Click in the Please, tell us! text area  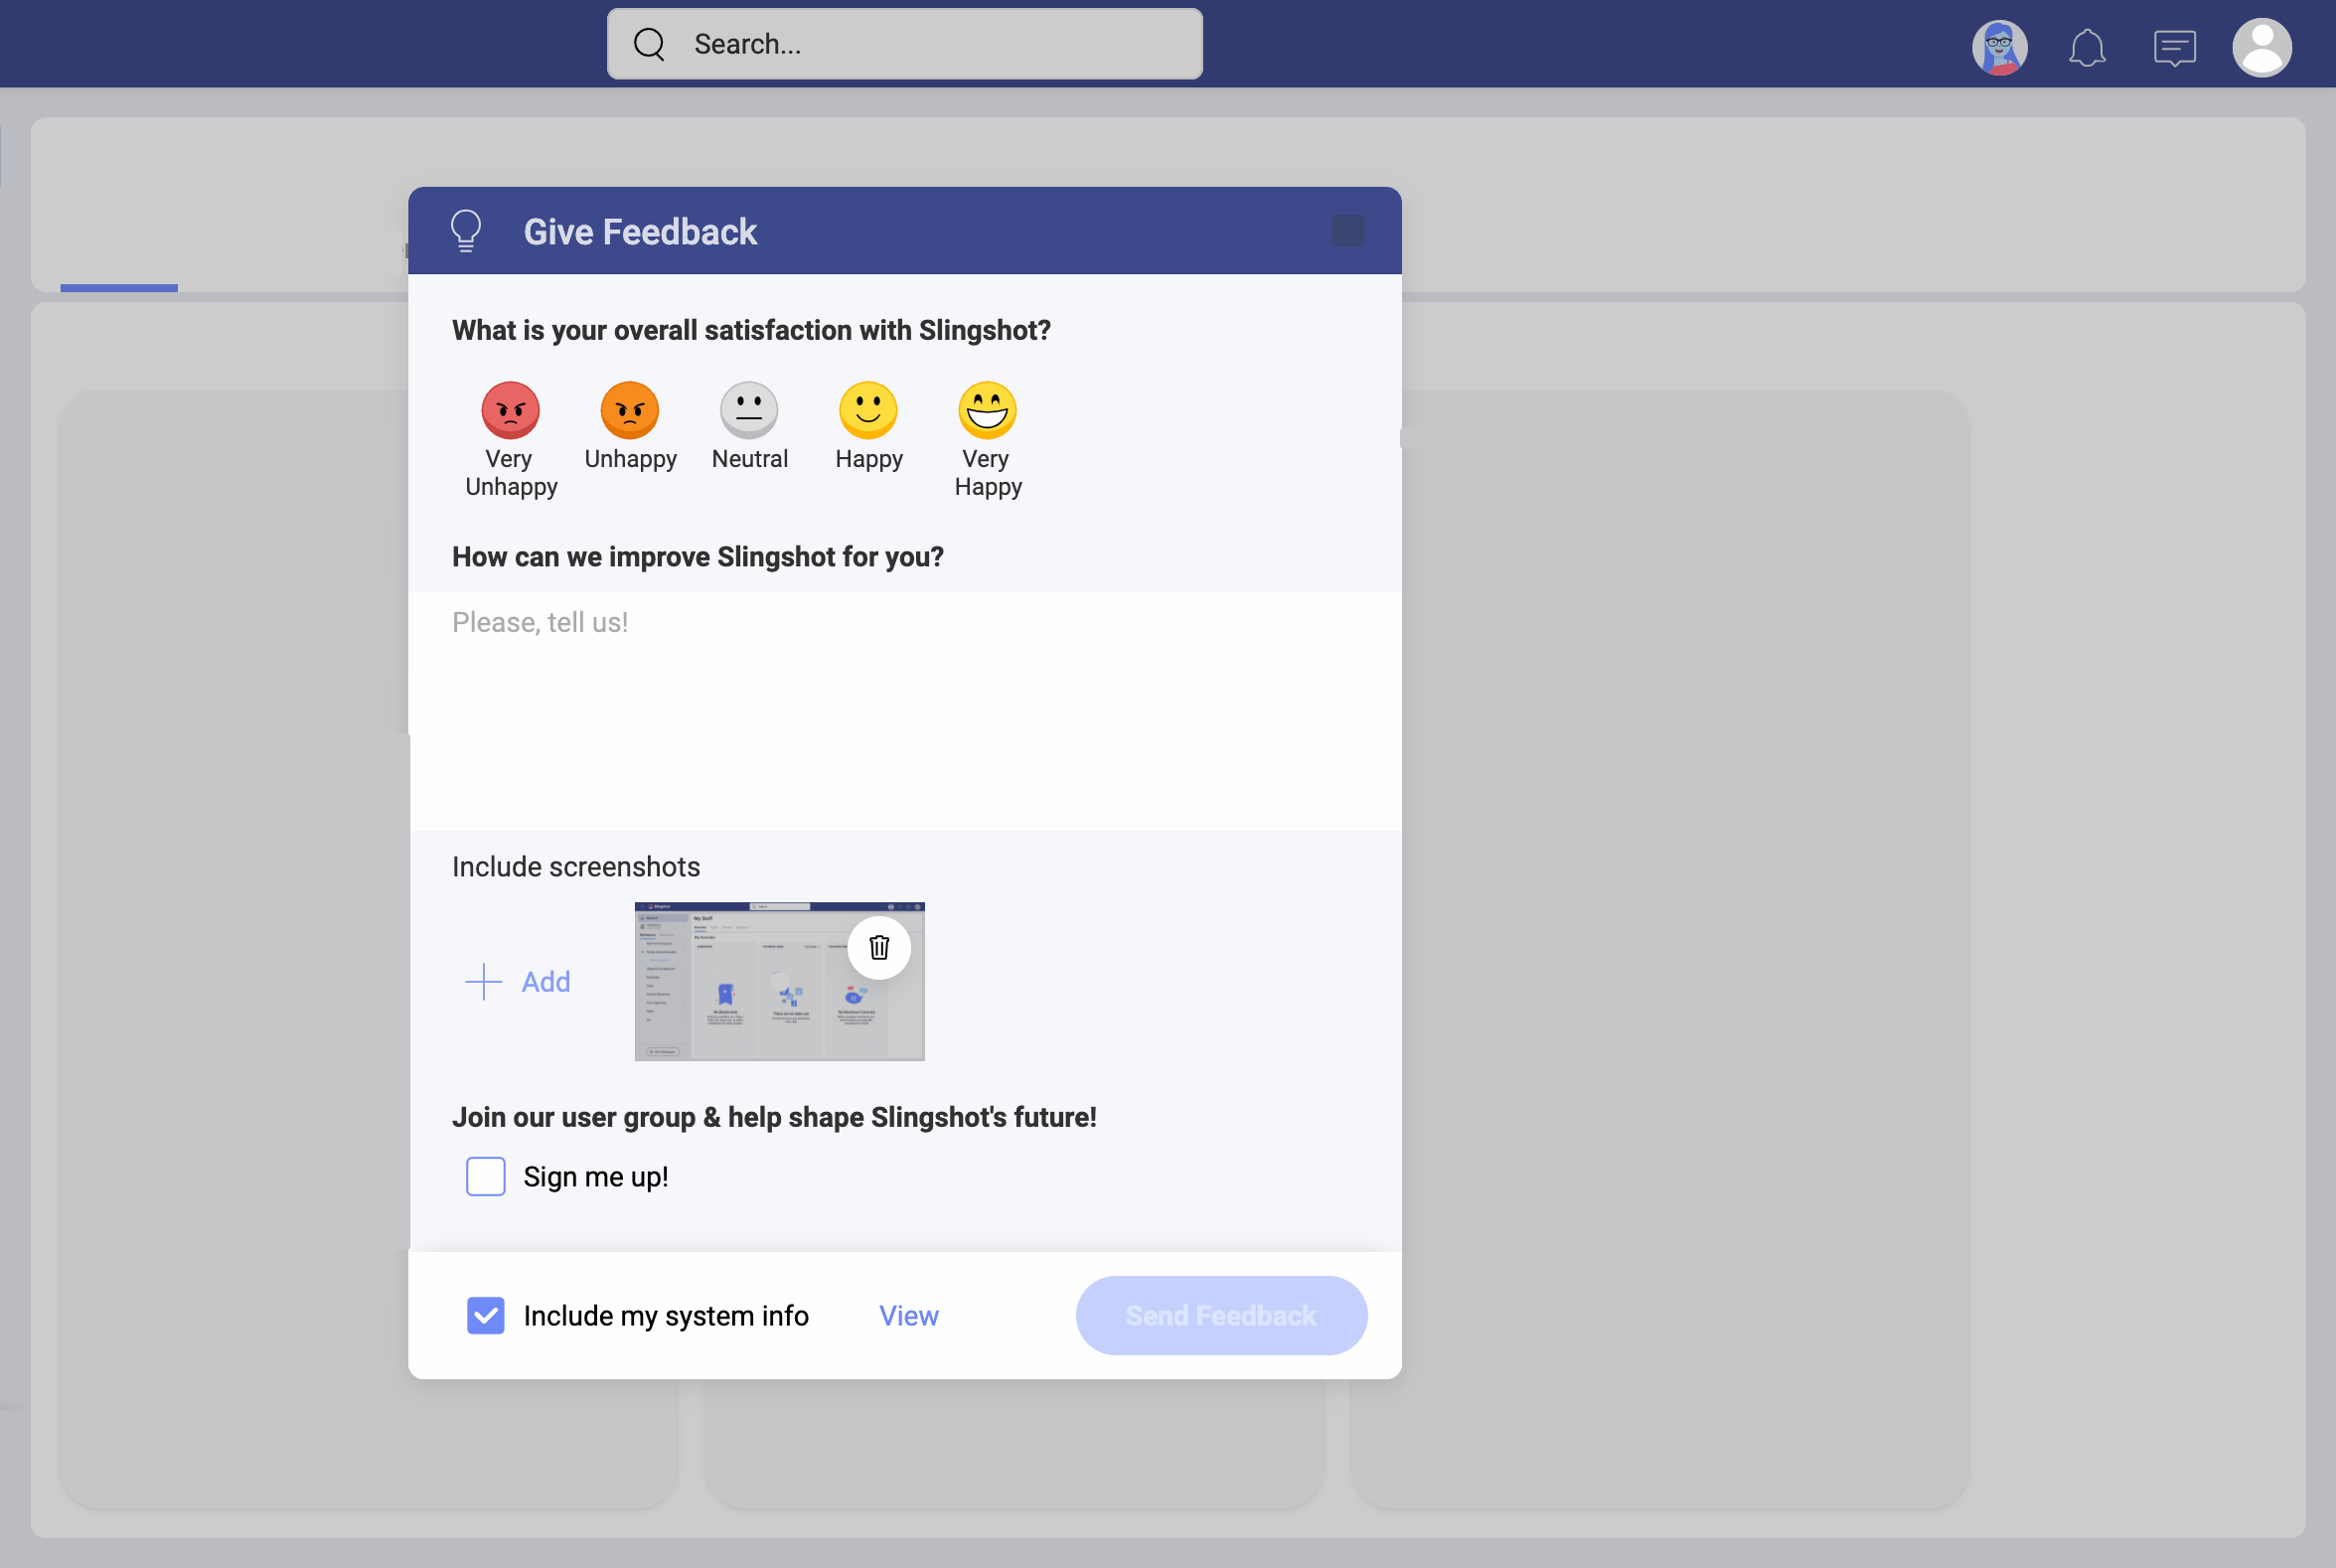click(905, 711)
